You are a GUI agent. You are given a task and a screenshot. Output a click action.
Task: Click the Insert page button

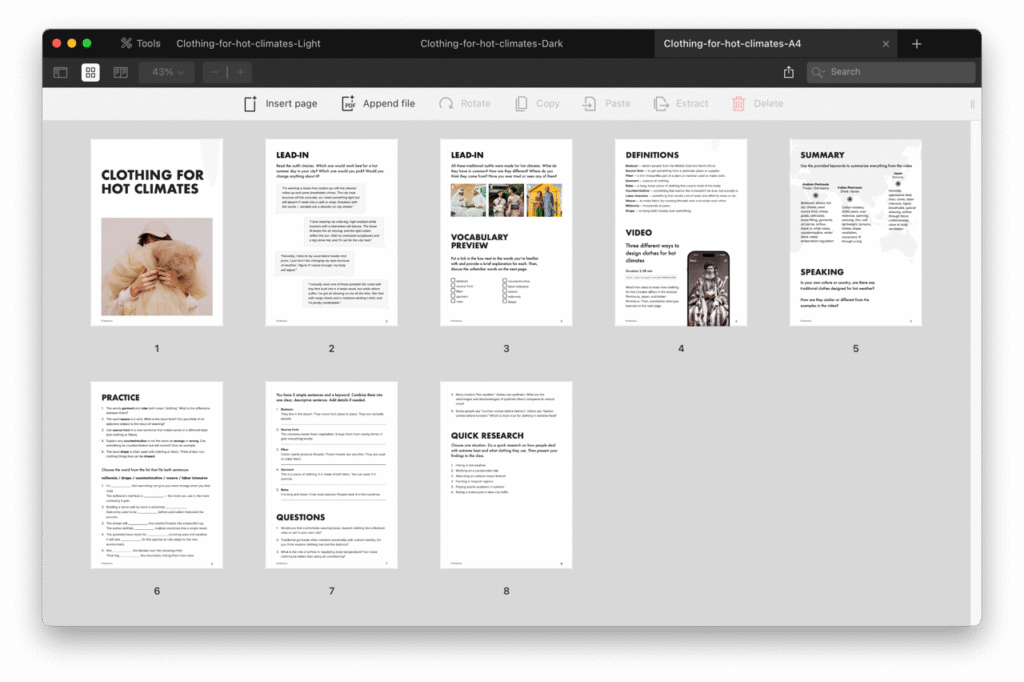point(280,103)
